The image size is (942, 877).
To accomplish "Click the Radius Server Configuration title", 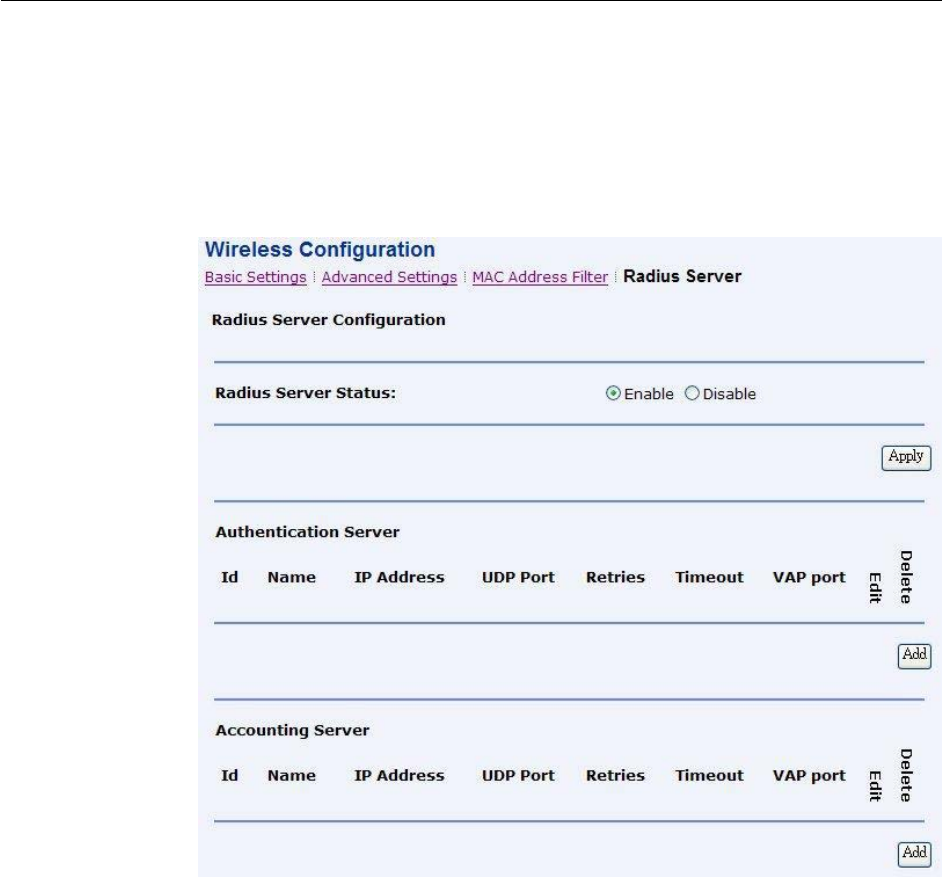I will 329,320.
